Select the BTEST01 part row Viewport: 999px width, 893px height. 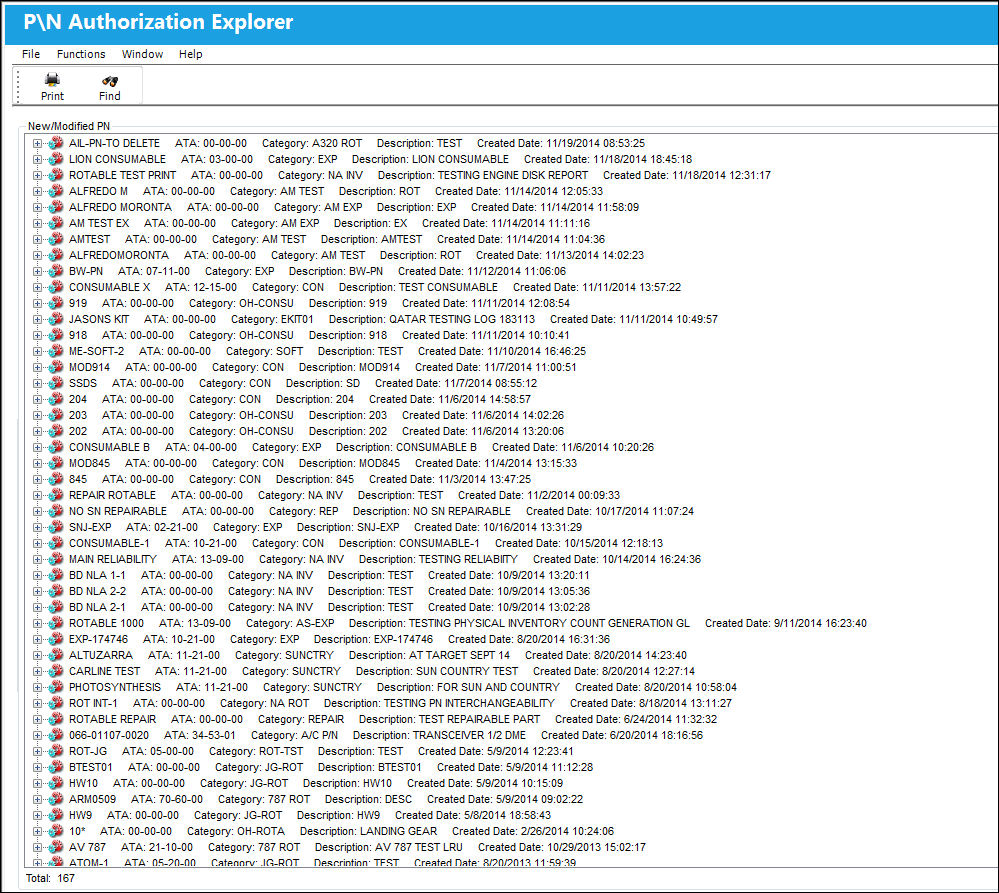pyautogui.click(x=331, y=768)
